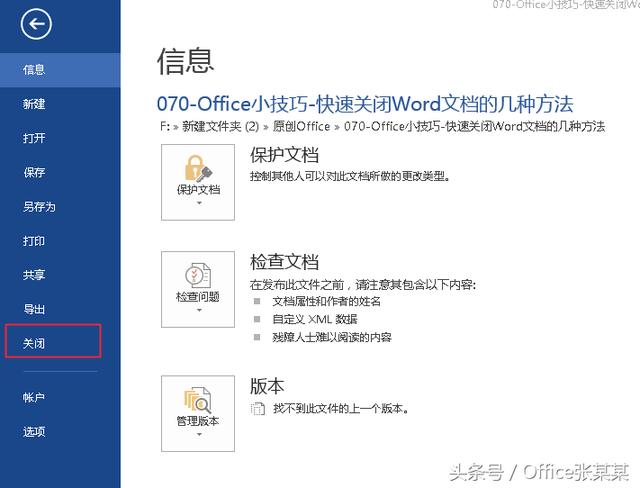
Task: Click the 检查问题 checklist icon
Action: tap(198, 275)
